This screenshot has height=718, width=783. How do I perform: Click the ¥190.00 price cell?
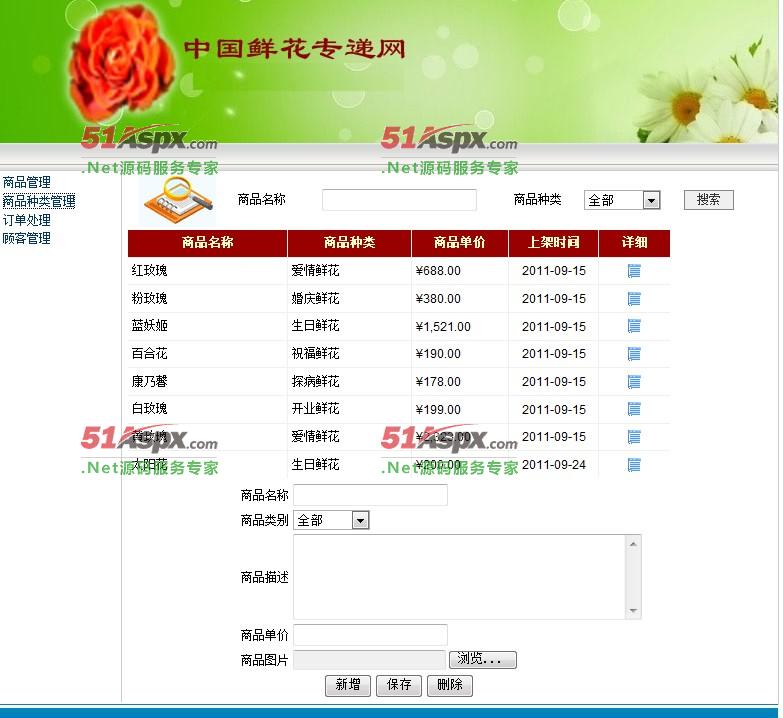(459, 354)
